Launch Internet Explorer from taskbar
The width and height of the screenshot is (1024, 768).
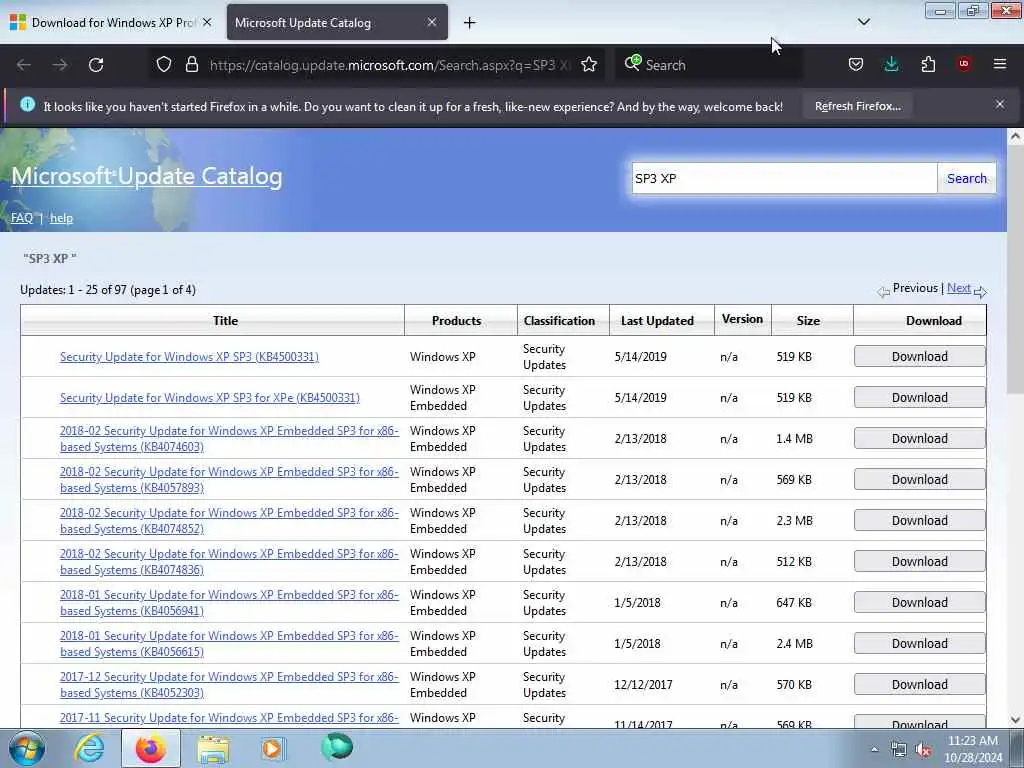89,749
